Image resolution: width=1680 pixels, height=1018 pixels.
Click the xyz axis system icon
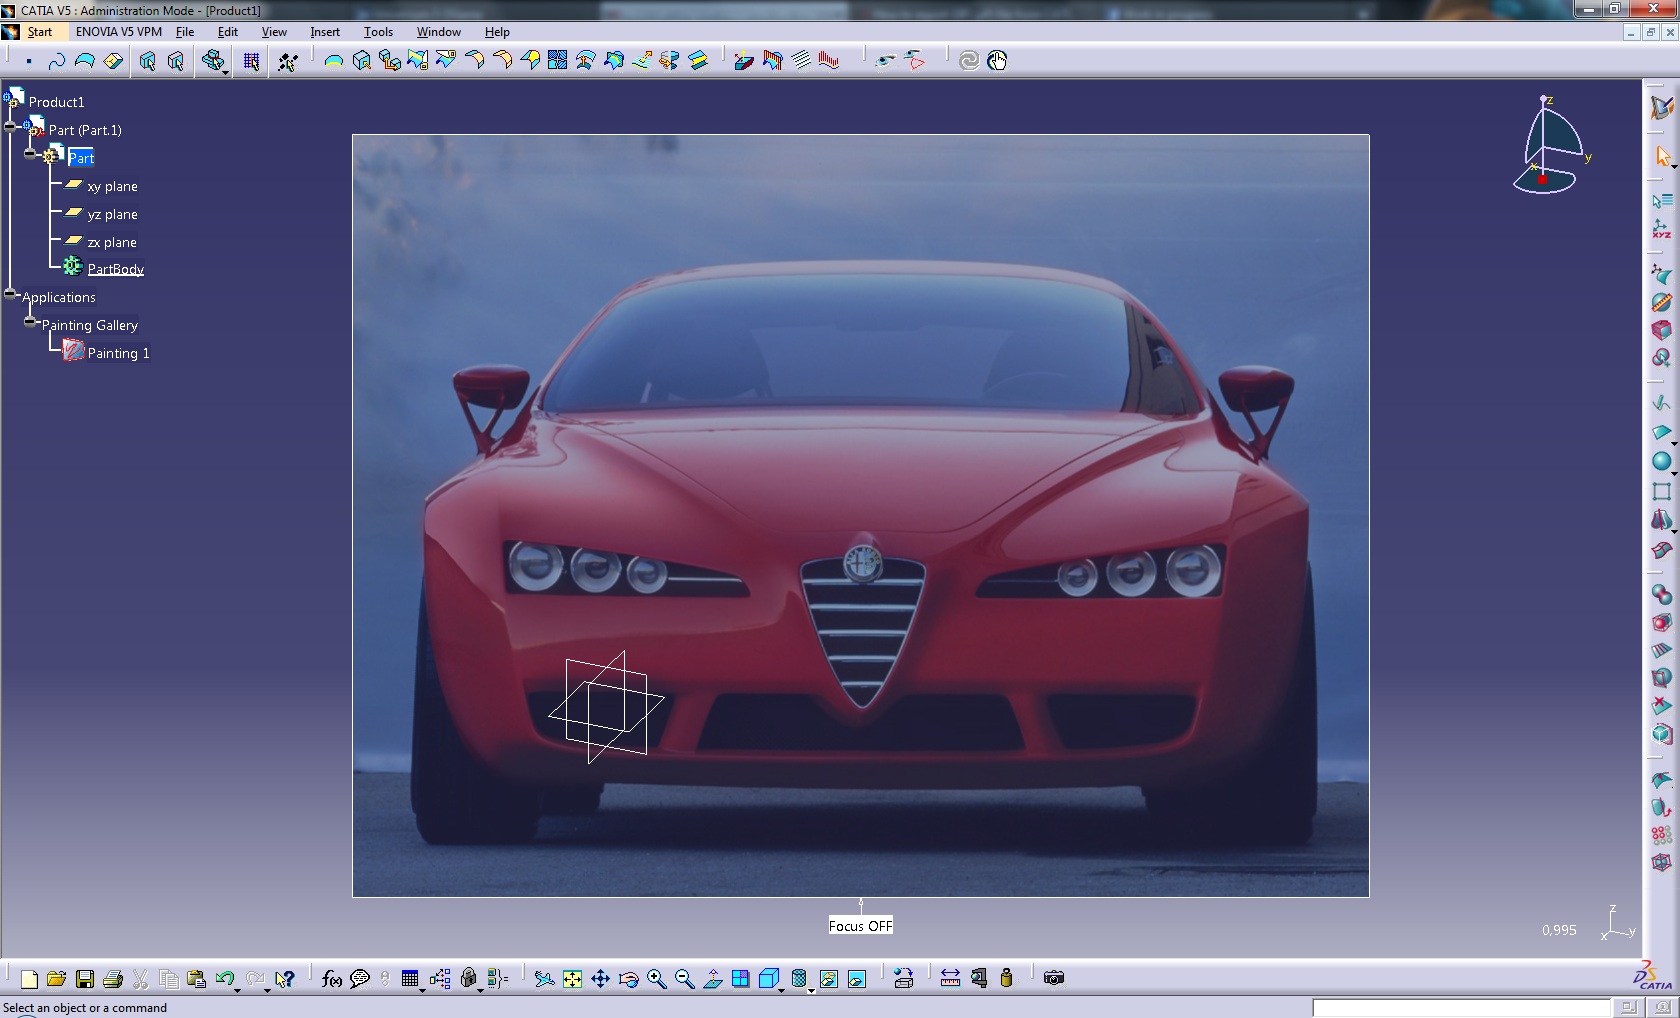tap(1662, 229)
